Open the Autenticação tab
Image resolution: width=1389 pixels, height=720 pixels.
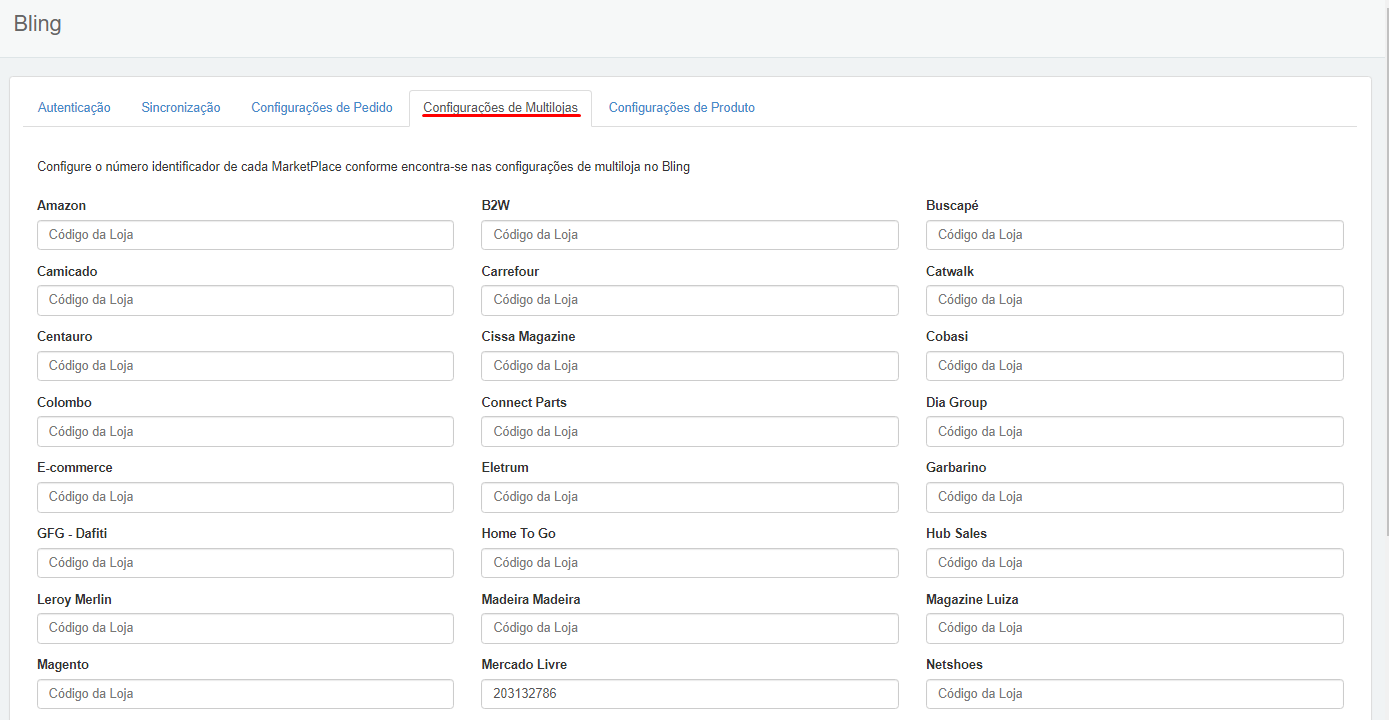[74, 107]
